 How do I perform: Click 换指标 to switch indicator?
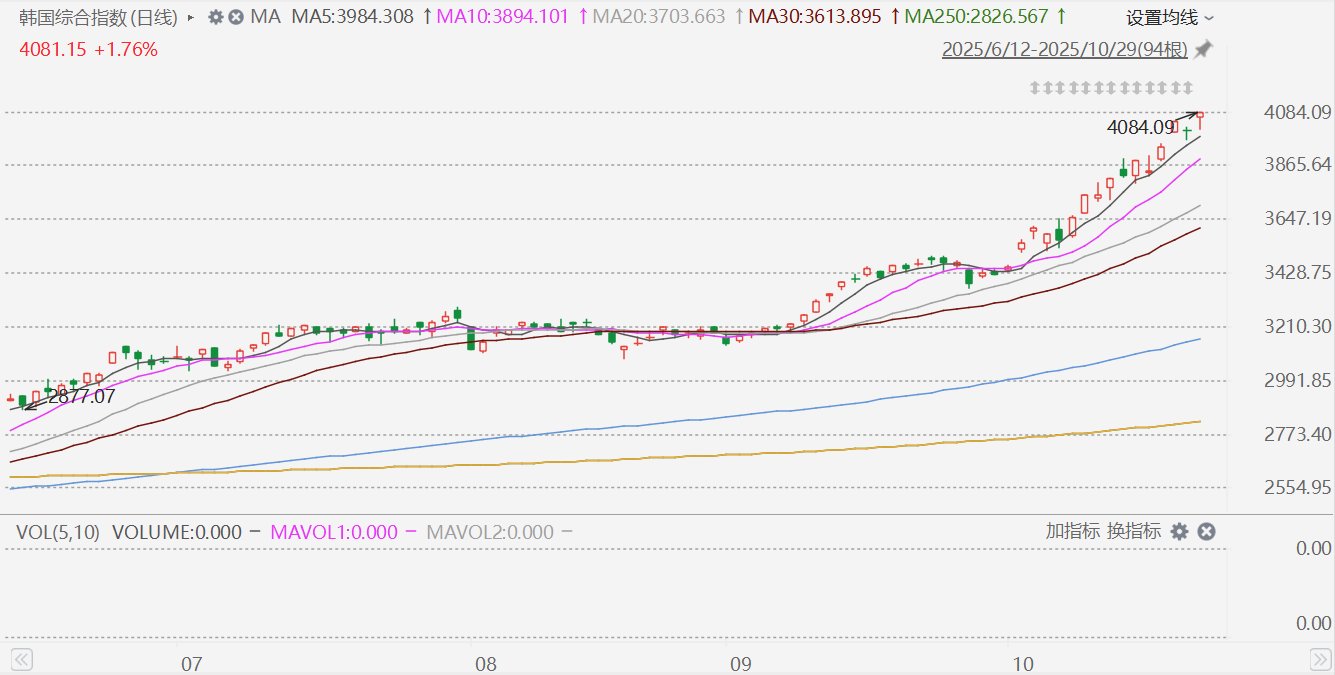click(x=1134, y=532)
